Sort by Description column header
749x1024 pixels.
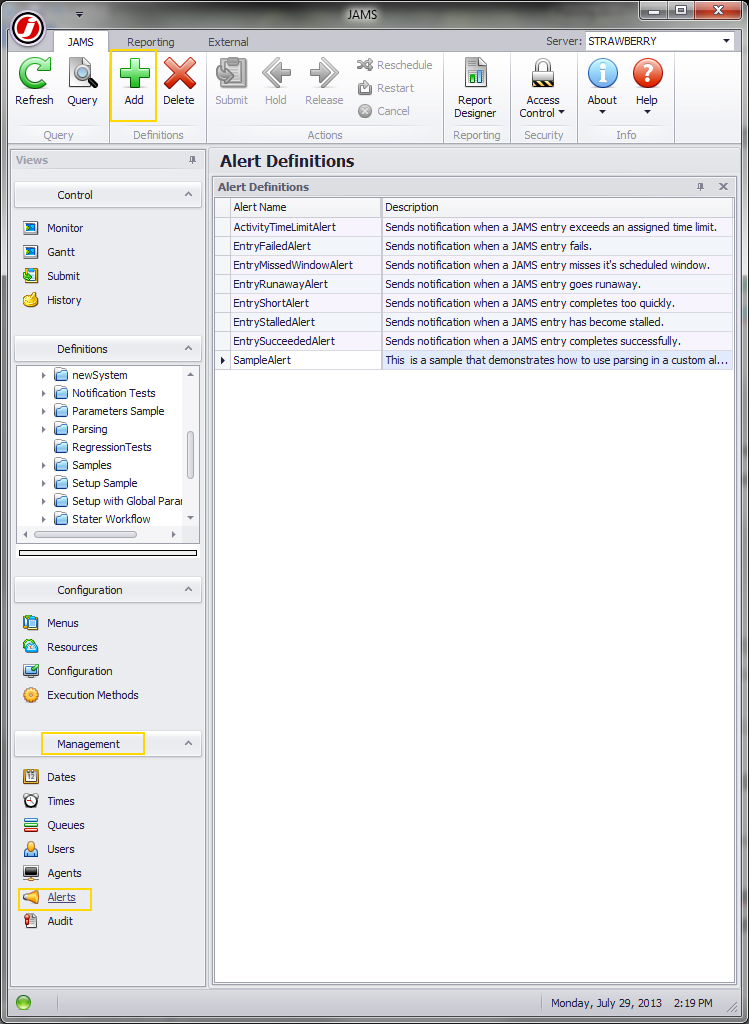tap(557, 207)
